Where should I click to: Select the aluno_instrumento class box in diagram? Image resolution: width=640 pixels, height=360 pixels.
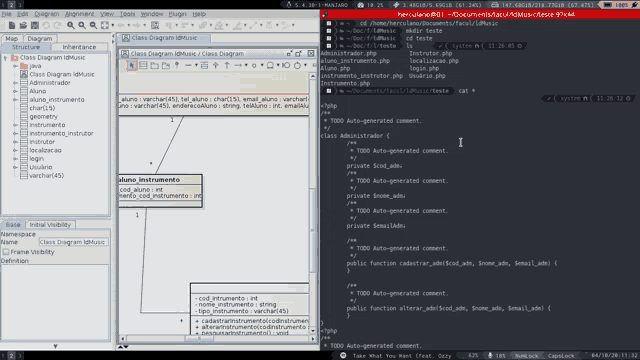(160, 191)
